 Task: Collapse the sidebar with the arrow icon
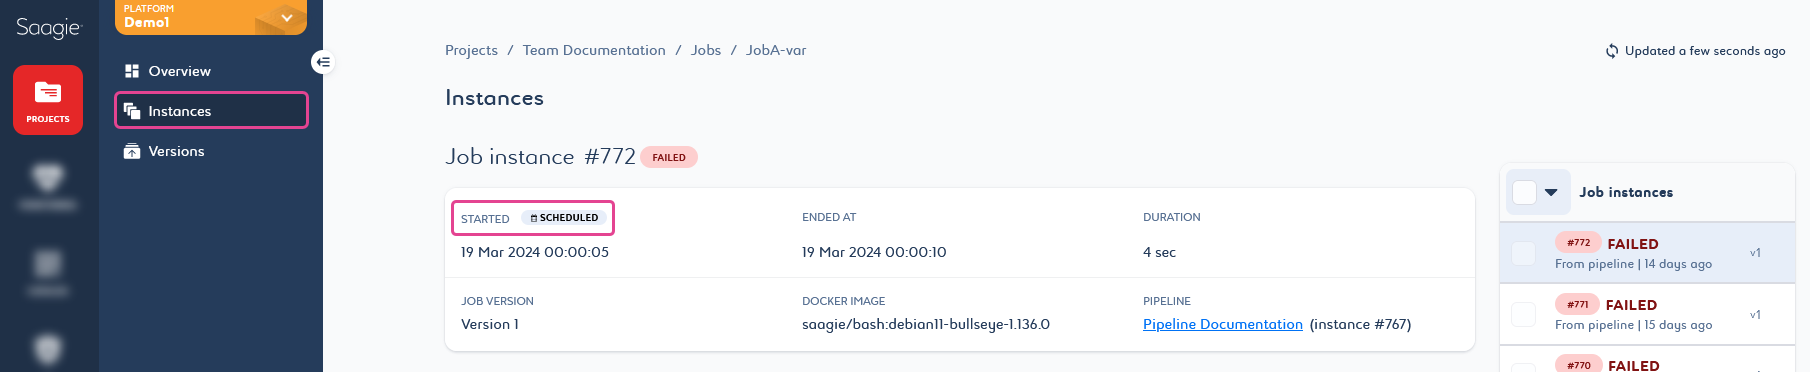(x=322, y=62)
